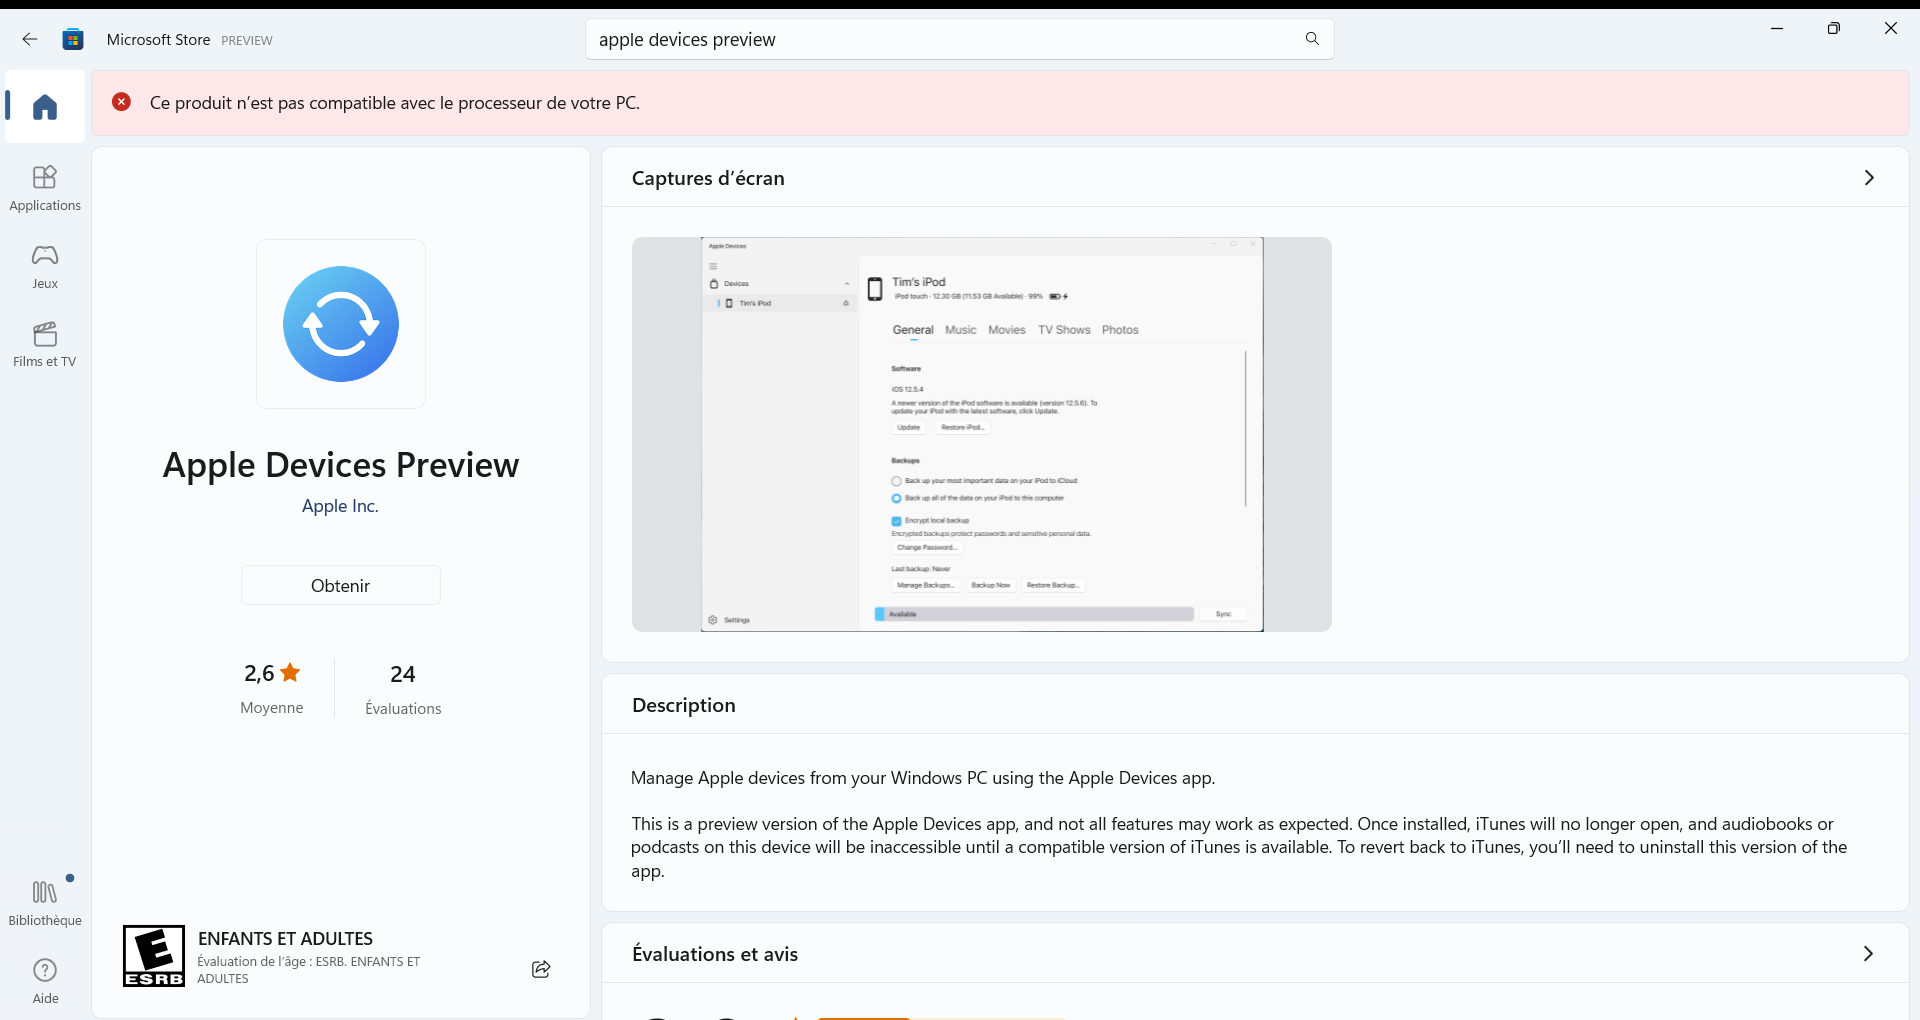
Task: Open the Applications section
Action: click(x=45, y=189)
